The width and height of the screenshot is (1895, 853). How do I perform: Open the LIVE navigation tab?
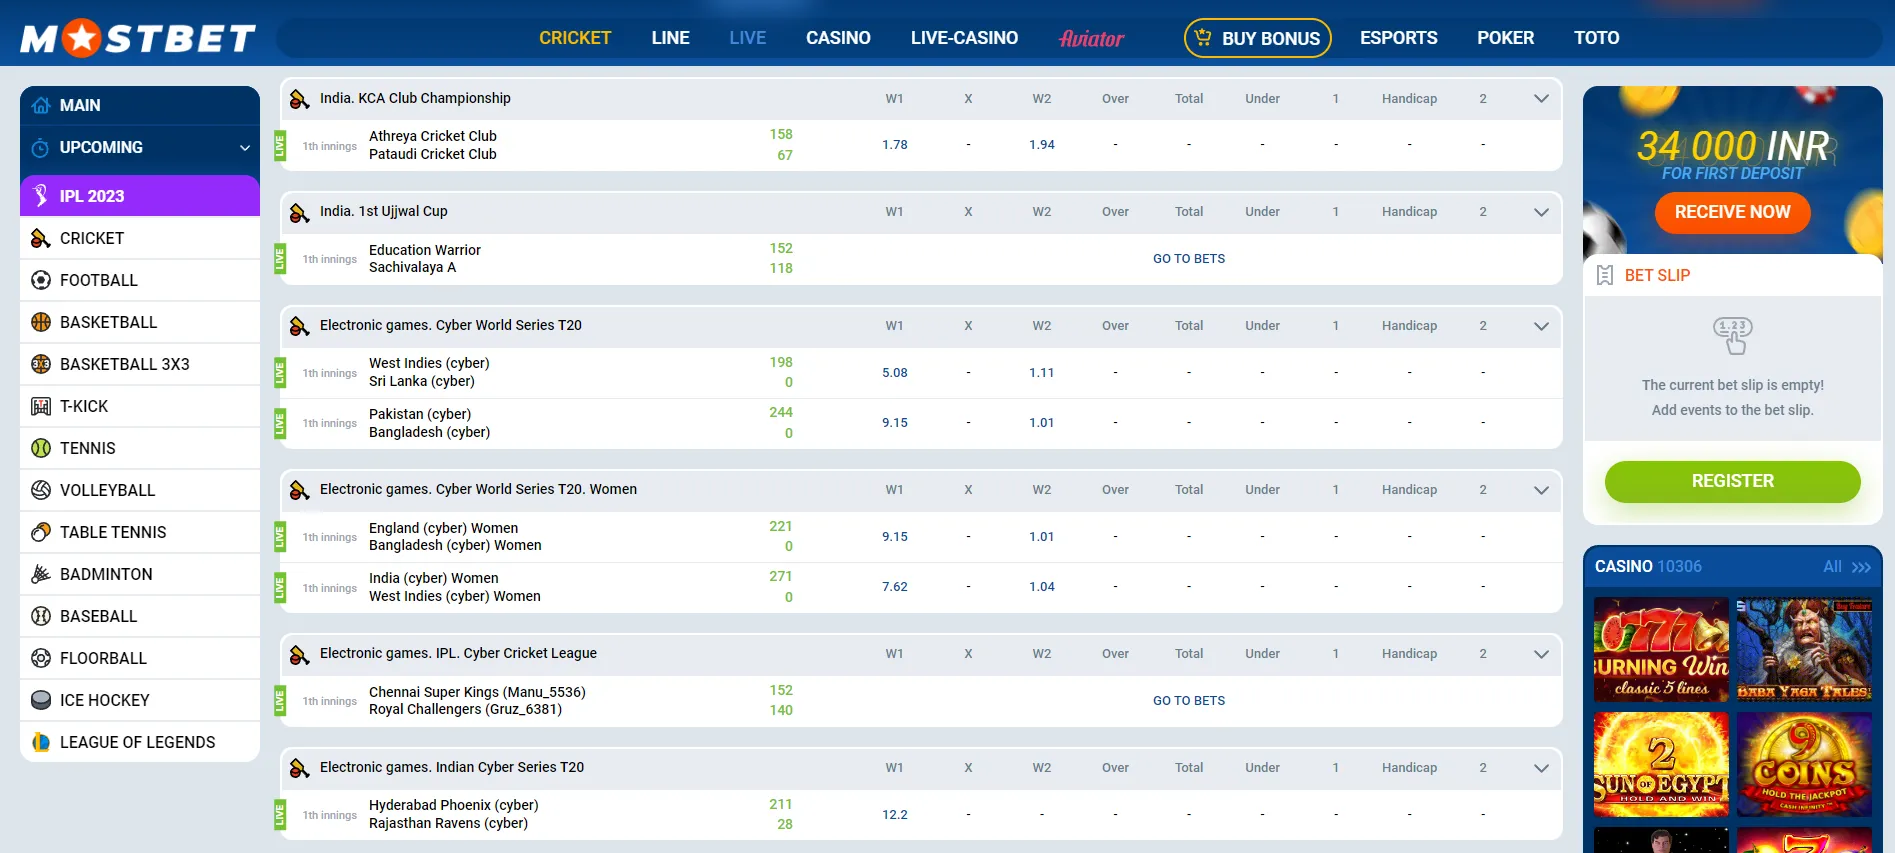coord(747,38)
